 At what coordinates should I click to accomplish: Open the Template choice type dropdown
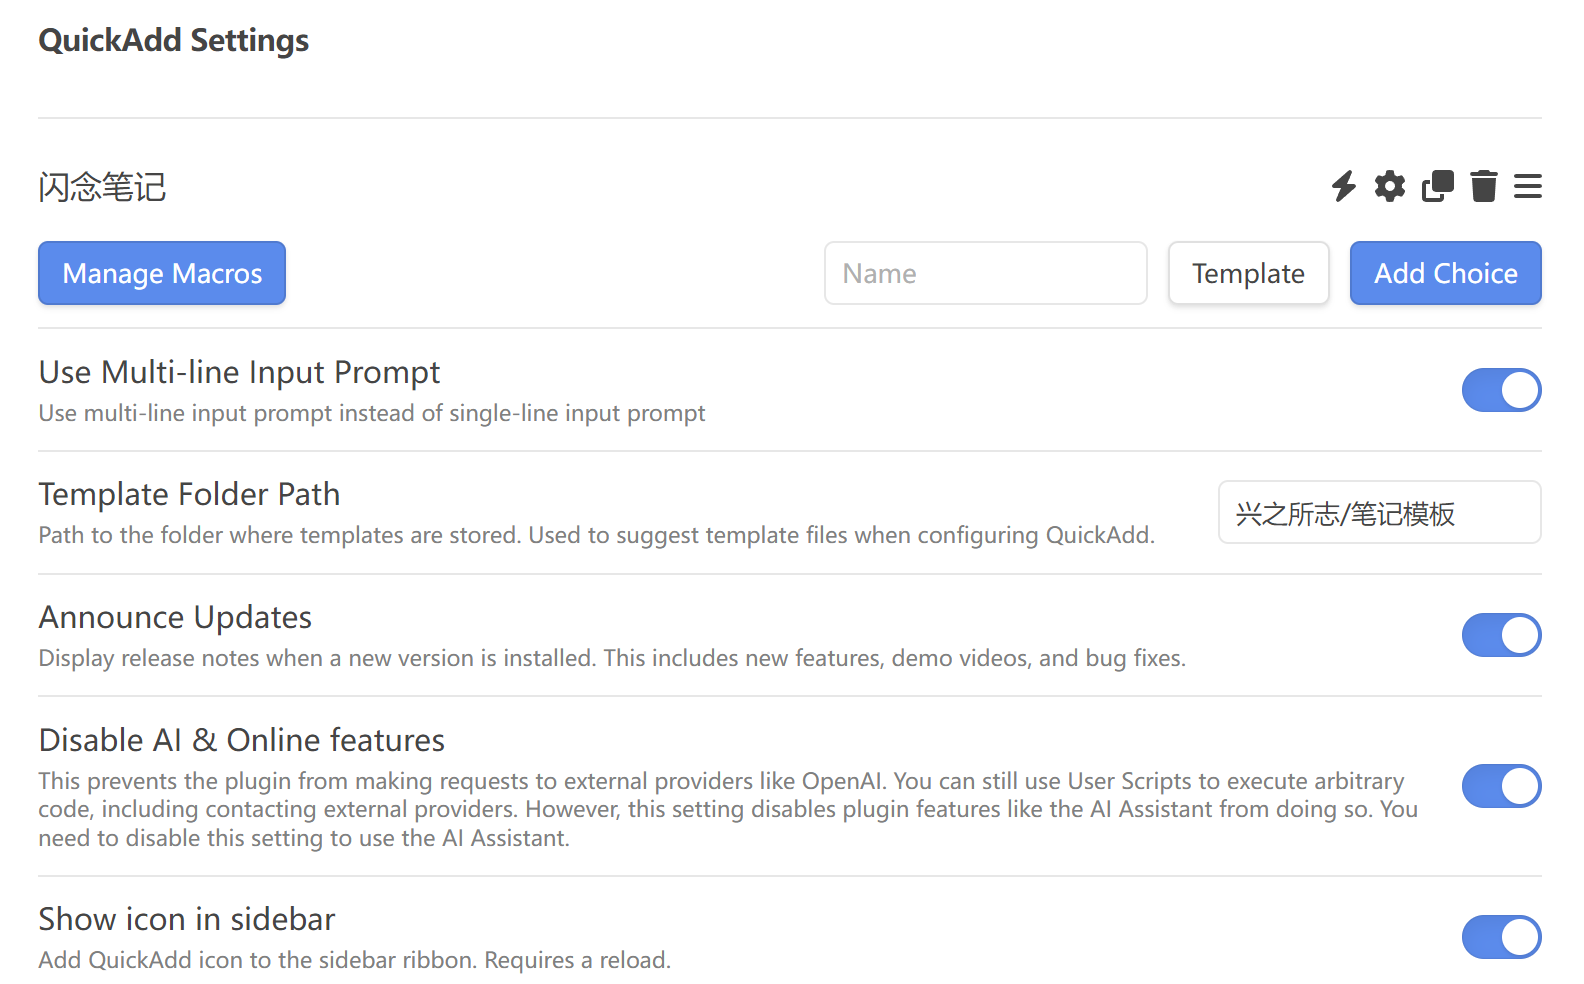point(1248,273)
